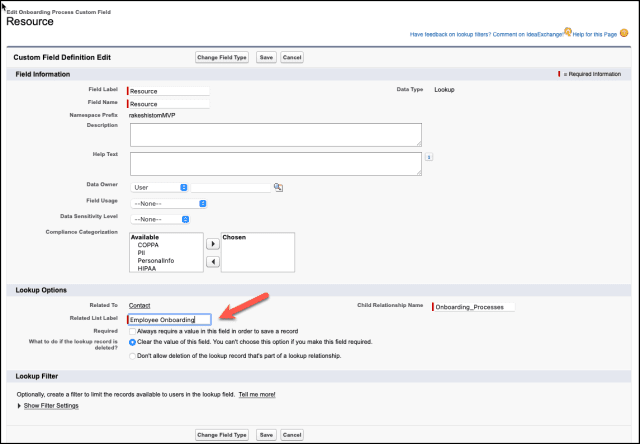Open the 'Tell me more!' link
This screenshot has width=640, height=444.
[257, 394]
